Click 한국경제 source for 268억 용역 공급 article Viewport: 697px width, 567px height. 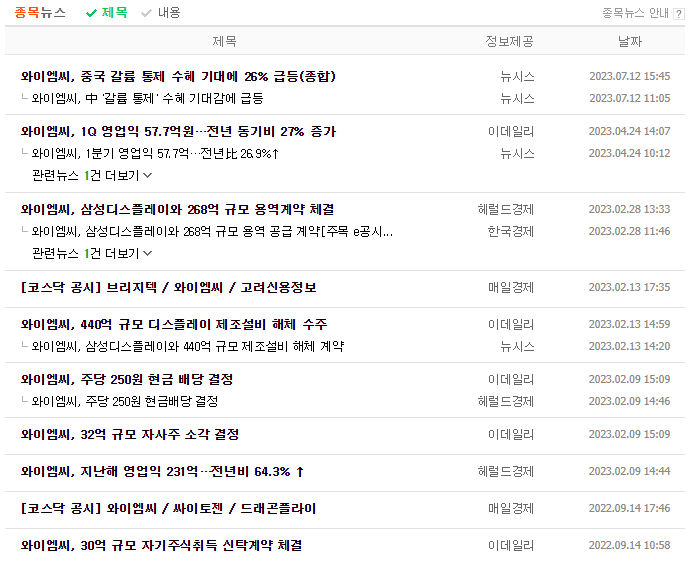pos(511,231)
